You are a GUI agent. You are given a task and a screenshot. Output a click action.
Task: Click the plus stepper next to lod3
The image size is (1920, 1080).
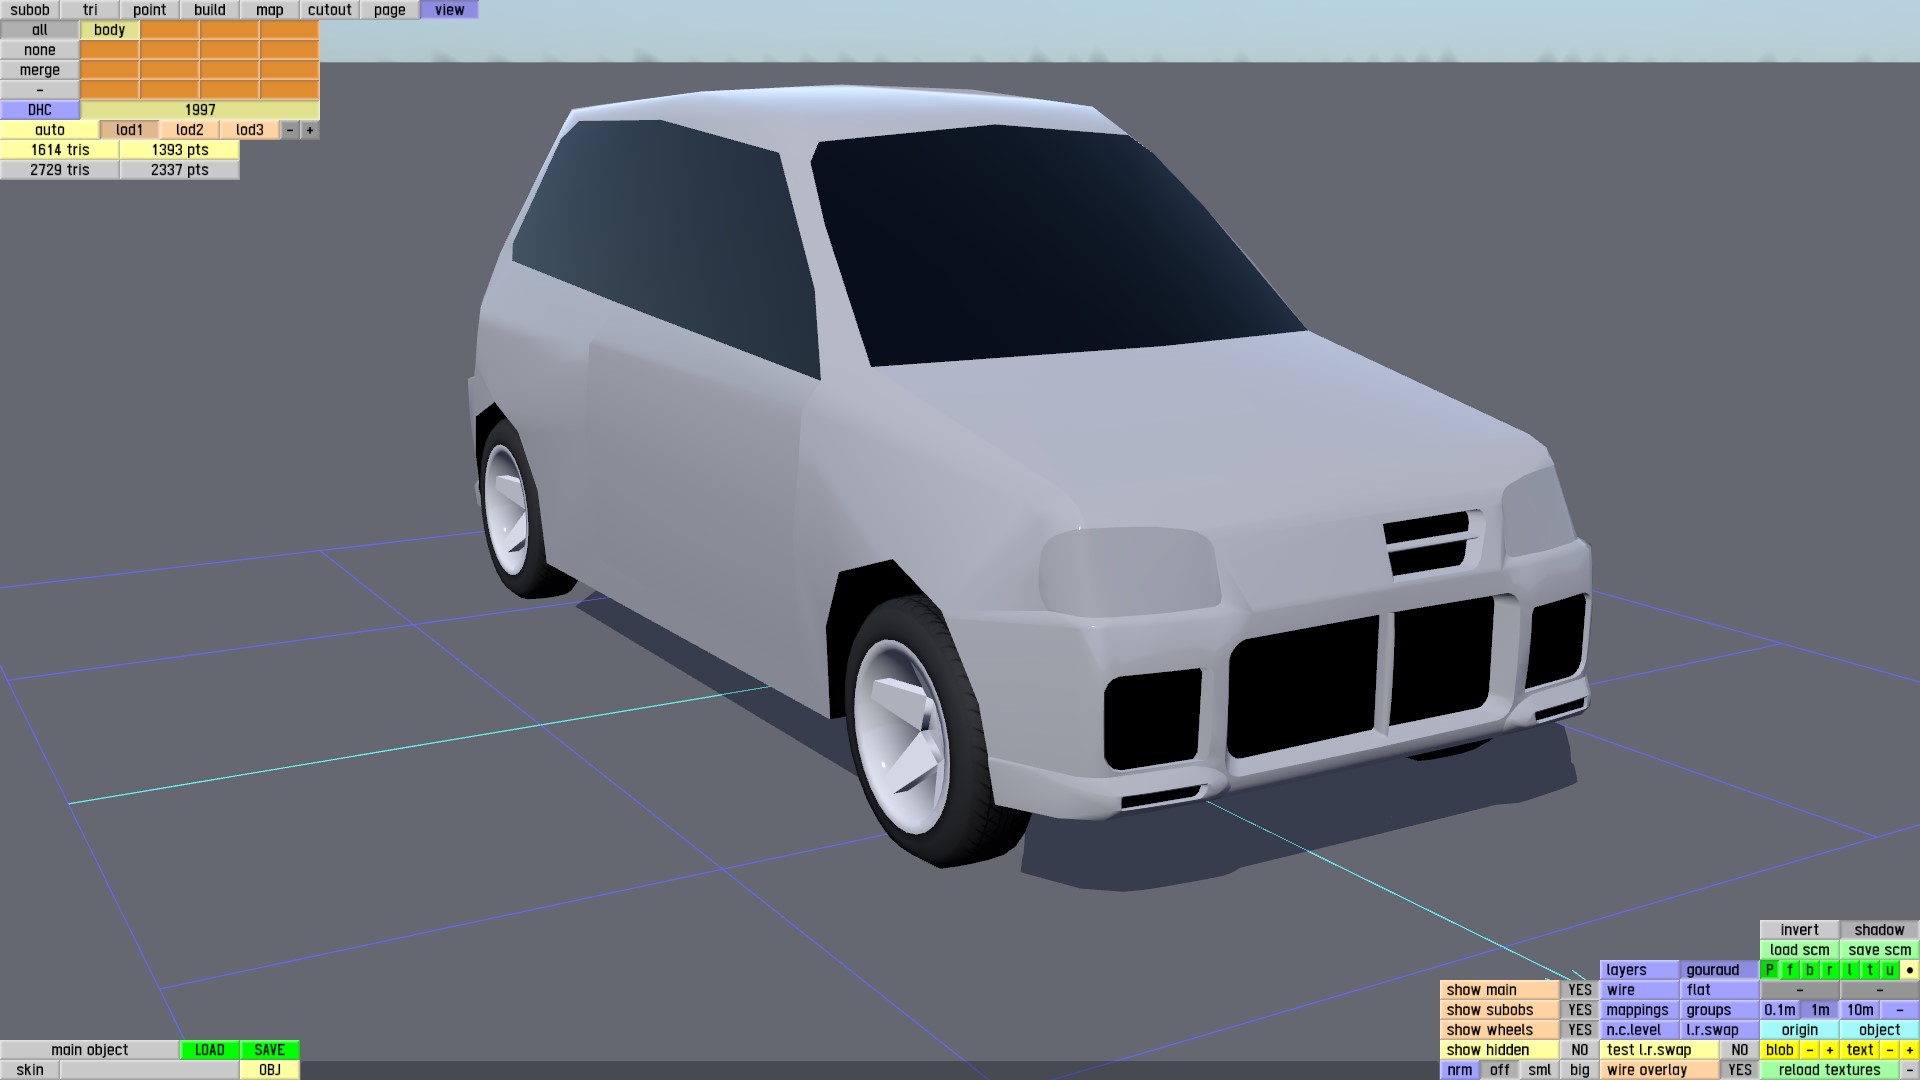coord(310,130)
